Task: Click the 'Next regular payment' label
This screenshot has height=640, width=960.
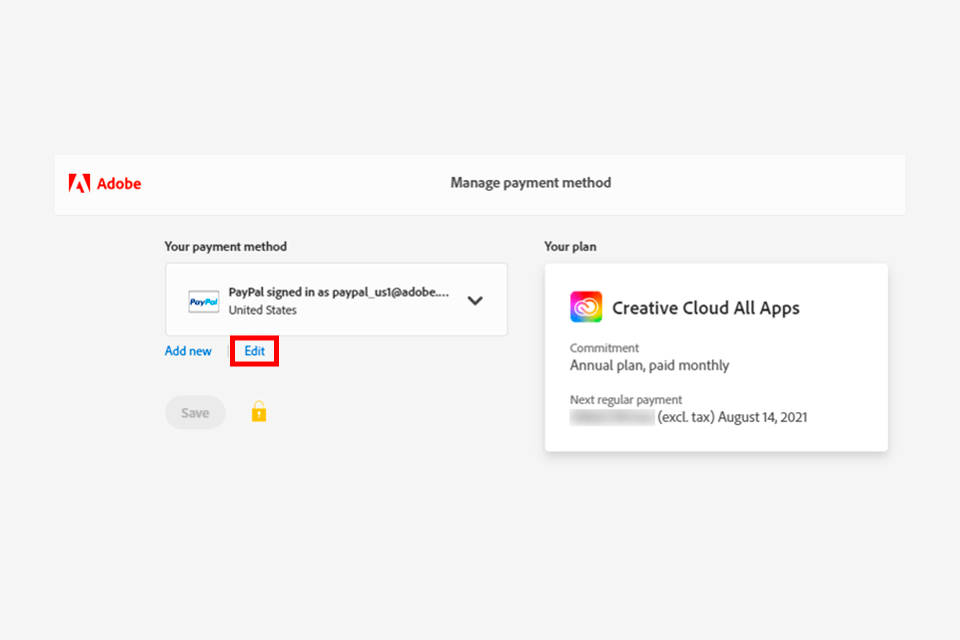Action: [x=626, y=400]
